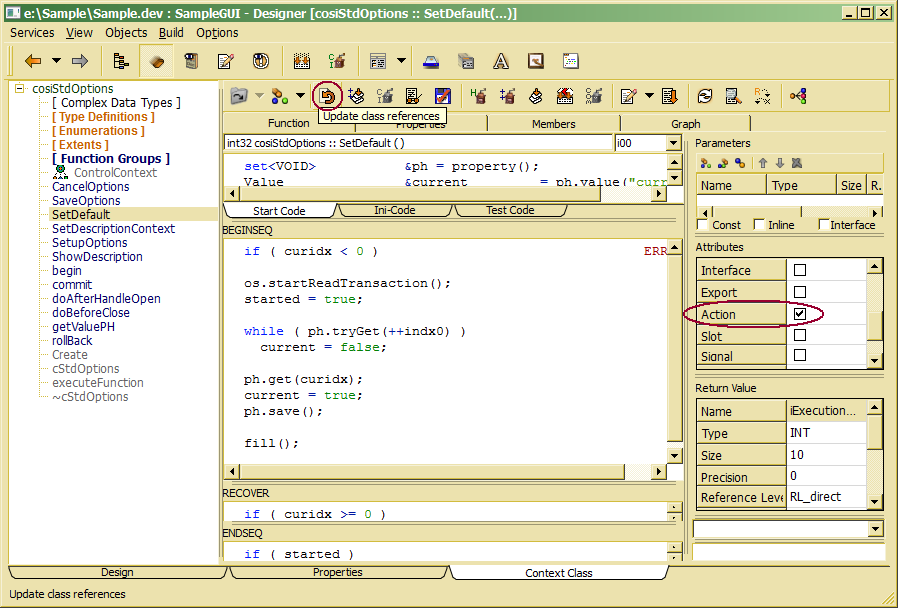Tick the Export attribute checkbox
This screenshot has height=608, width=898.
[x=799, y=292]
